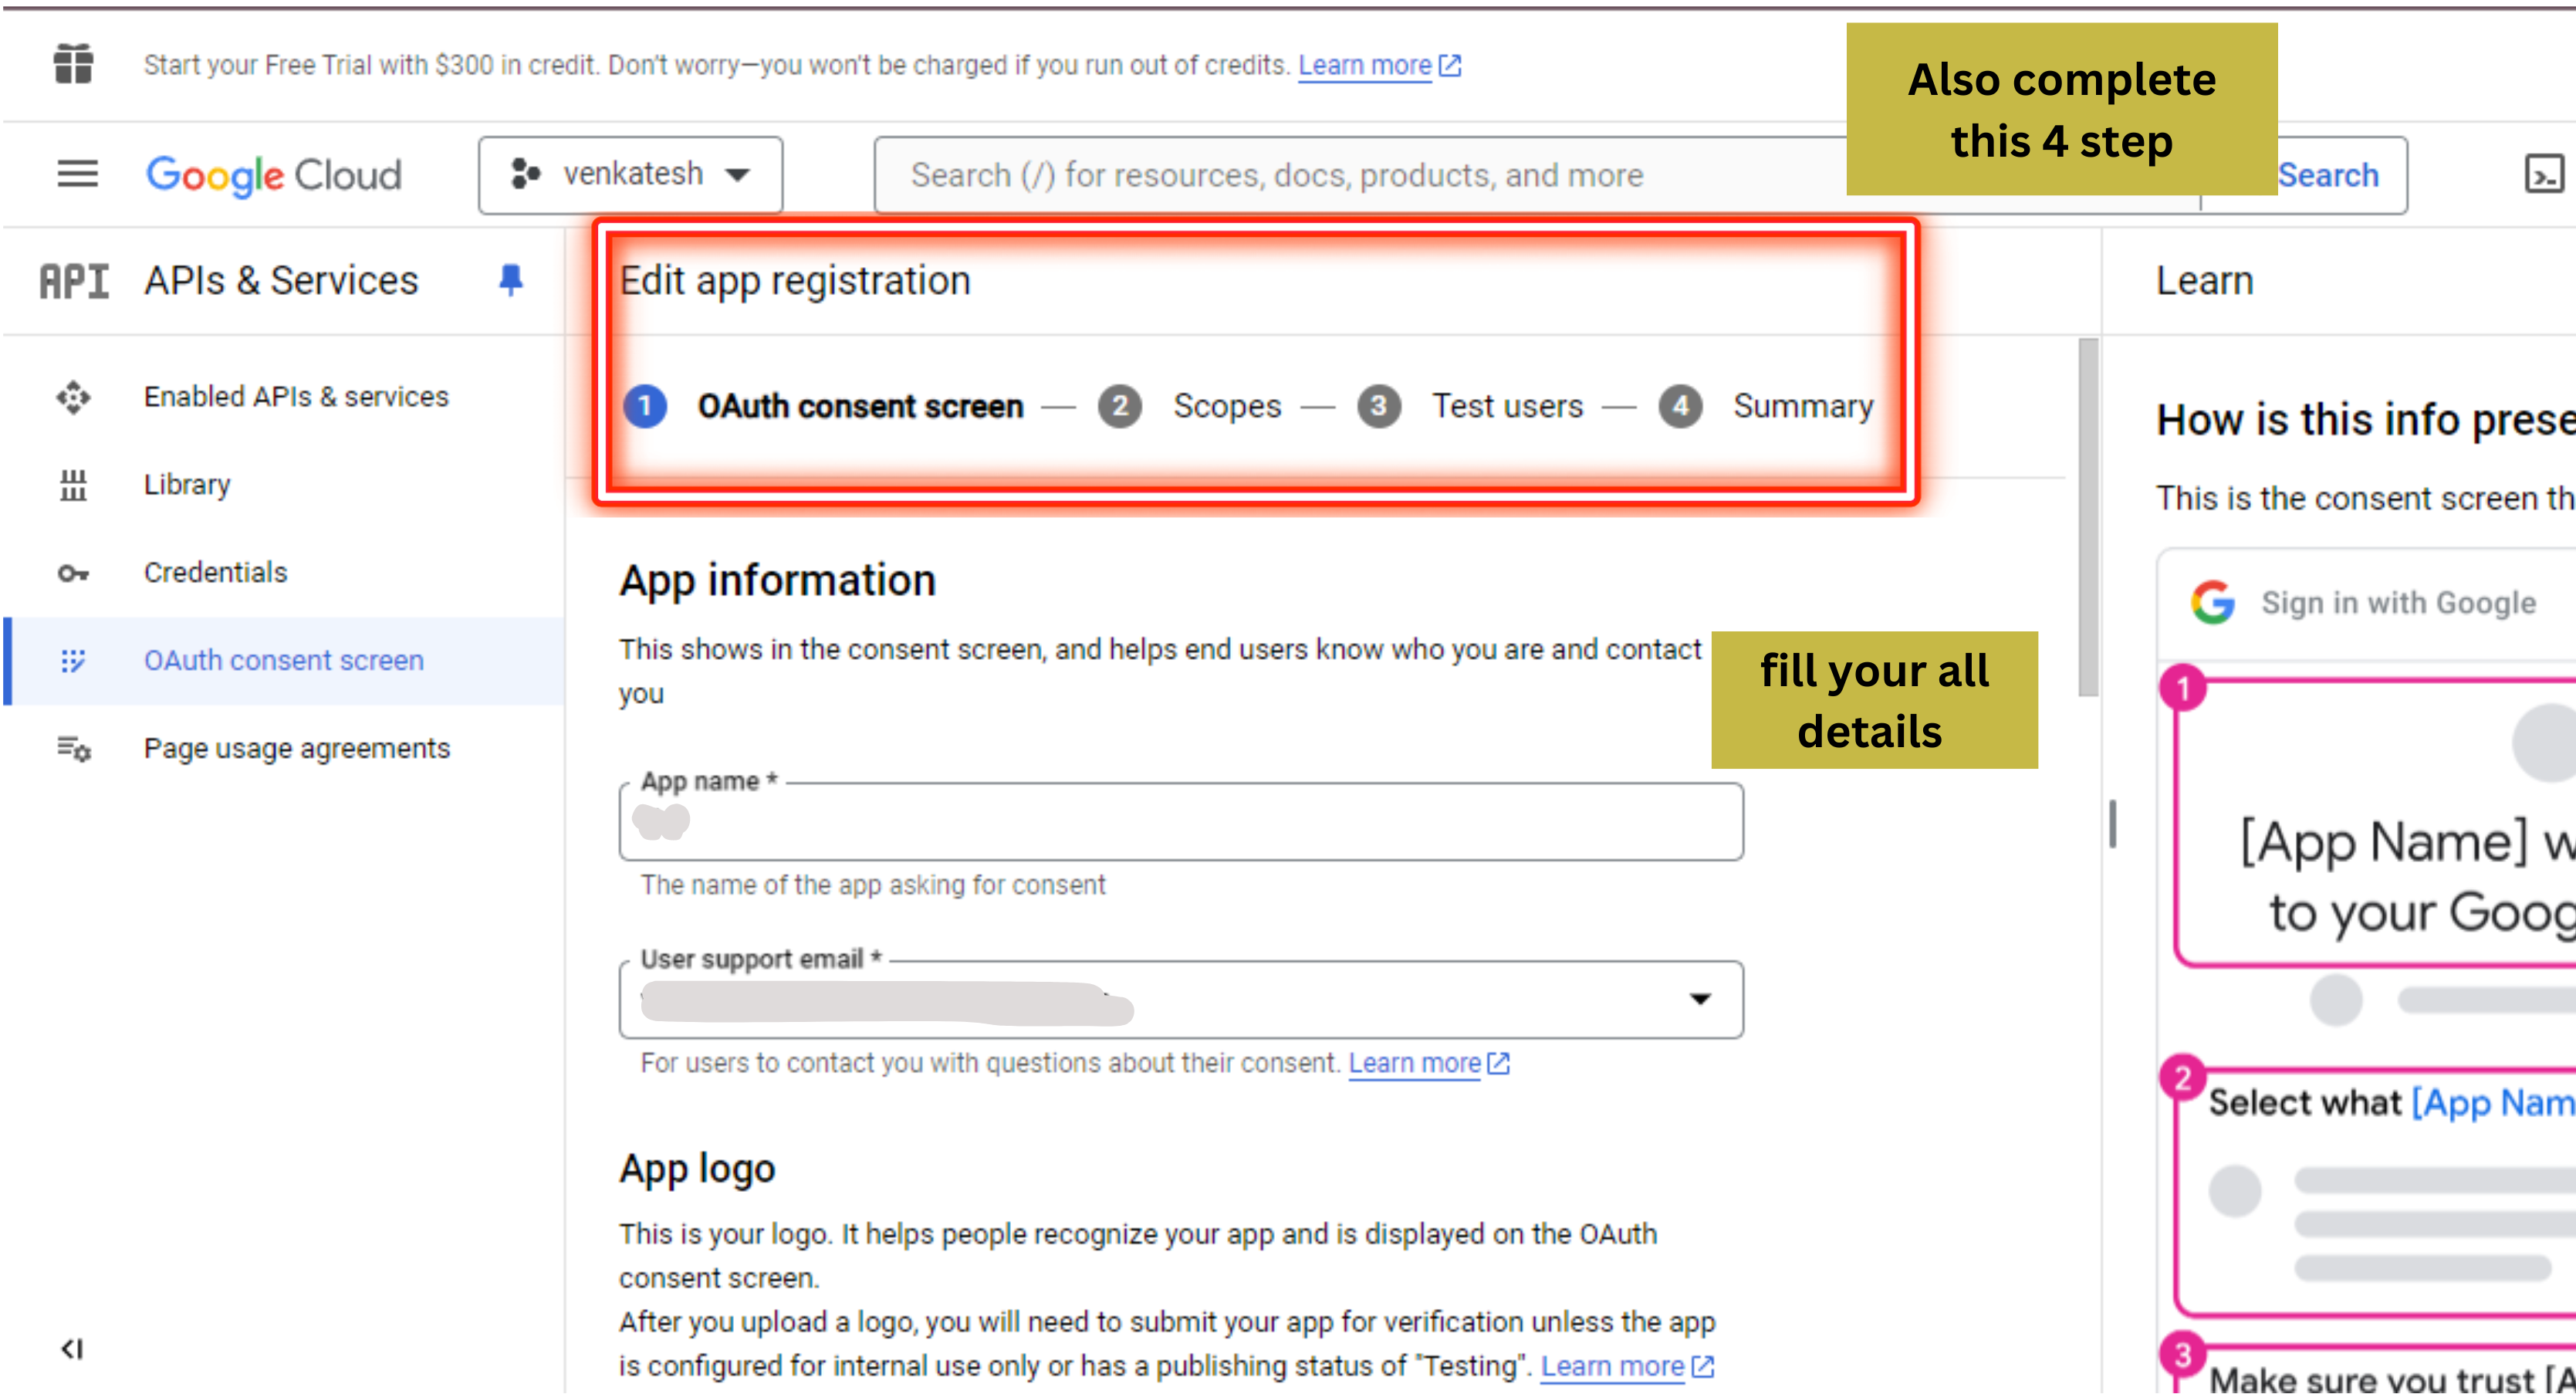2576x1394 pixels.
Task: Click into the App name field
Action: (x=1181, y=822)
